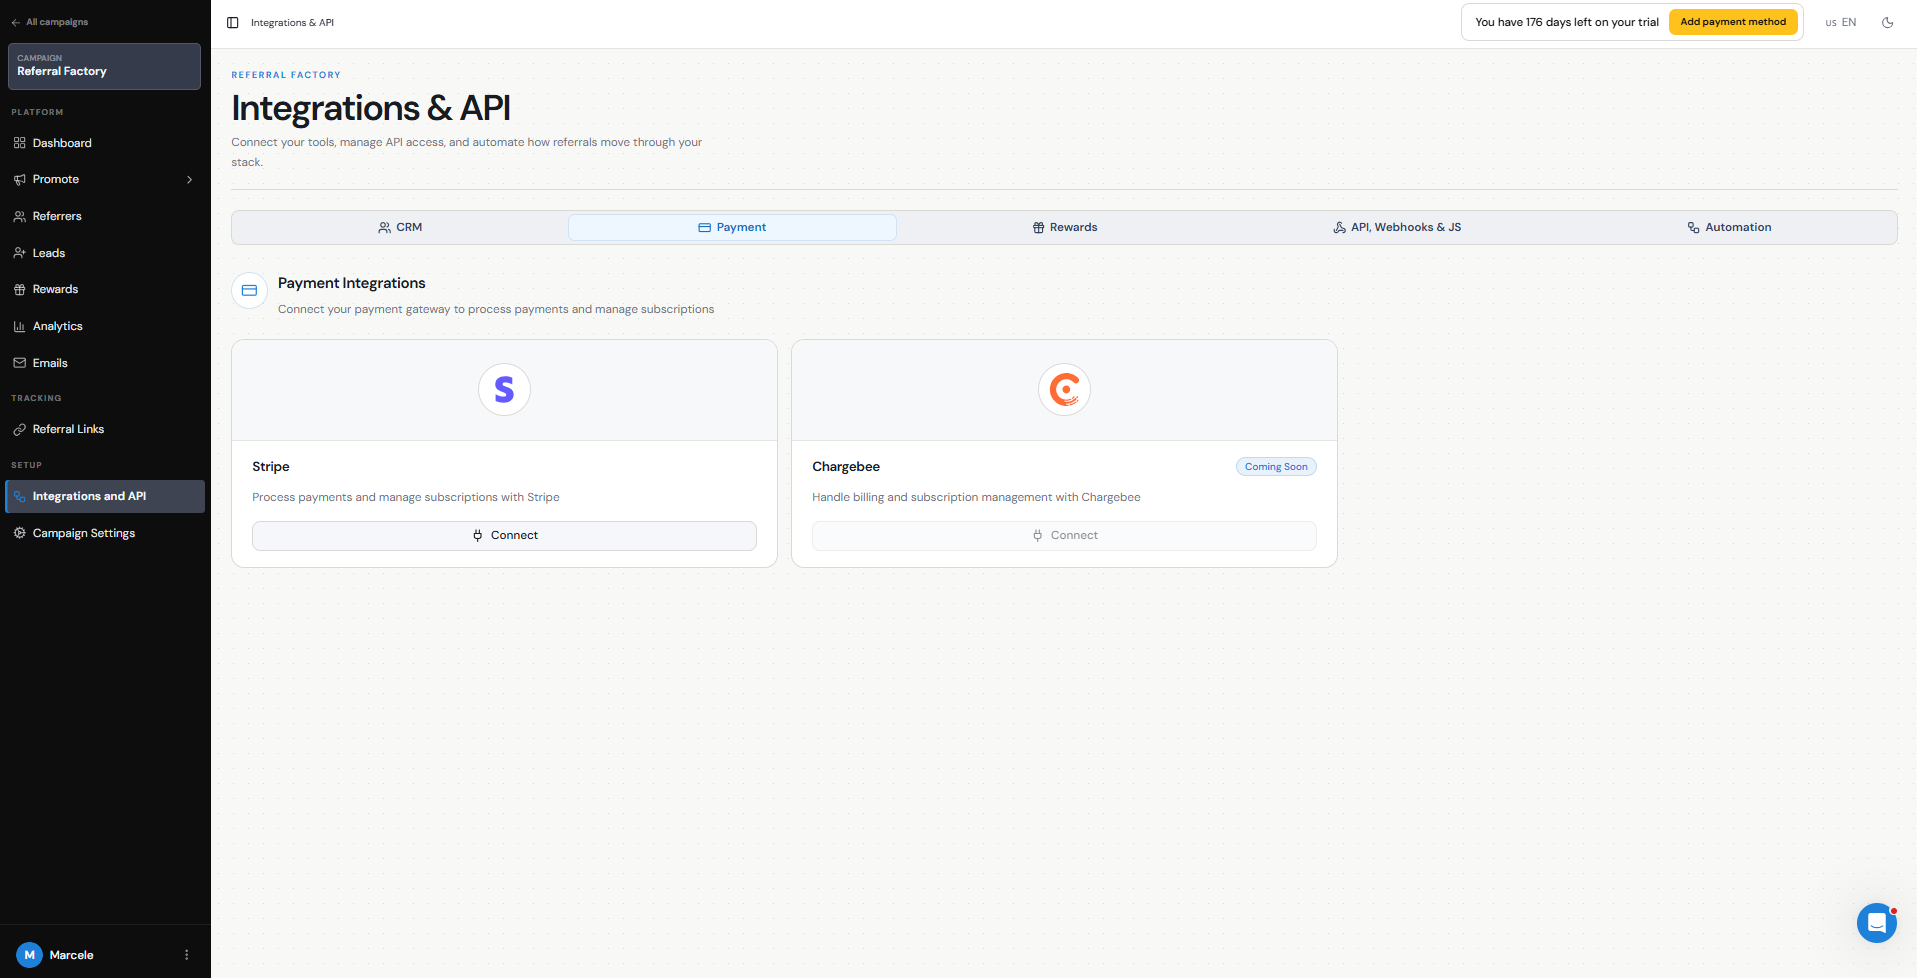Click the Coming Soon badge
The height and width of the screenshot is (978, 1917).
1276,467
